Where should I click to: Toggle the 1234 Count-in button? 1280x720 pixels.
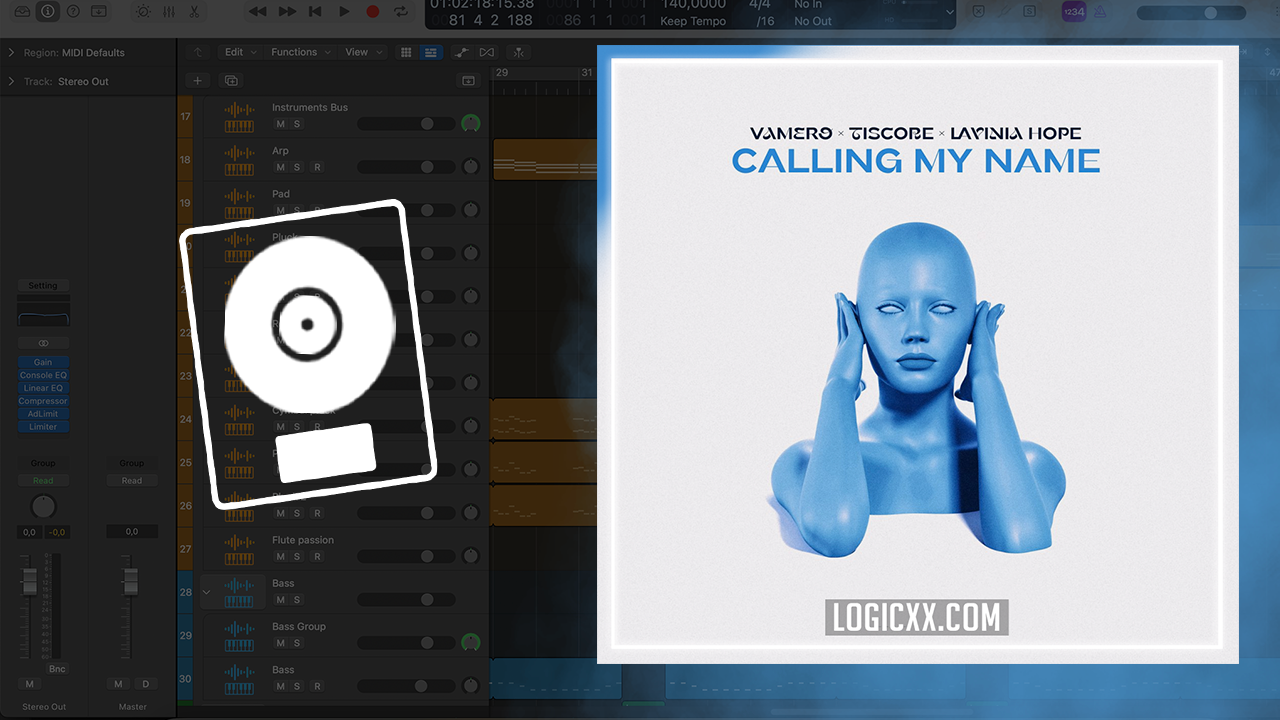coord(1074,12)
